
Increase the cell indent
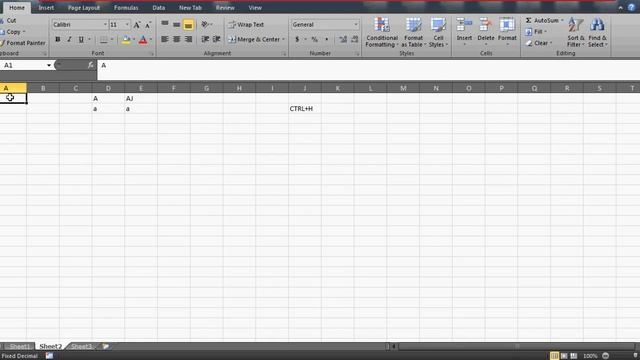(217, 39)
